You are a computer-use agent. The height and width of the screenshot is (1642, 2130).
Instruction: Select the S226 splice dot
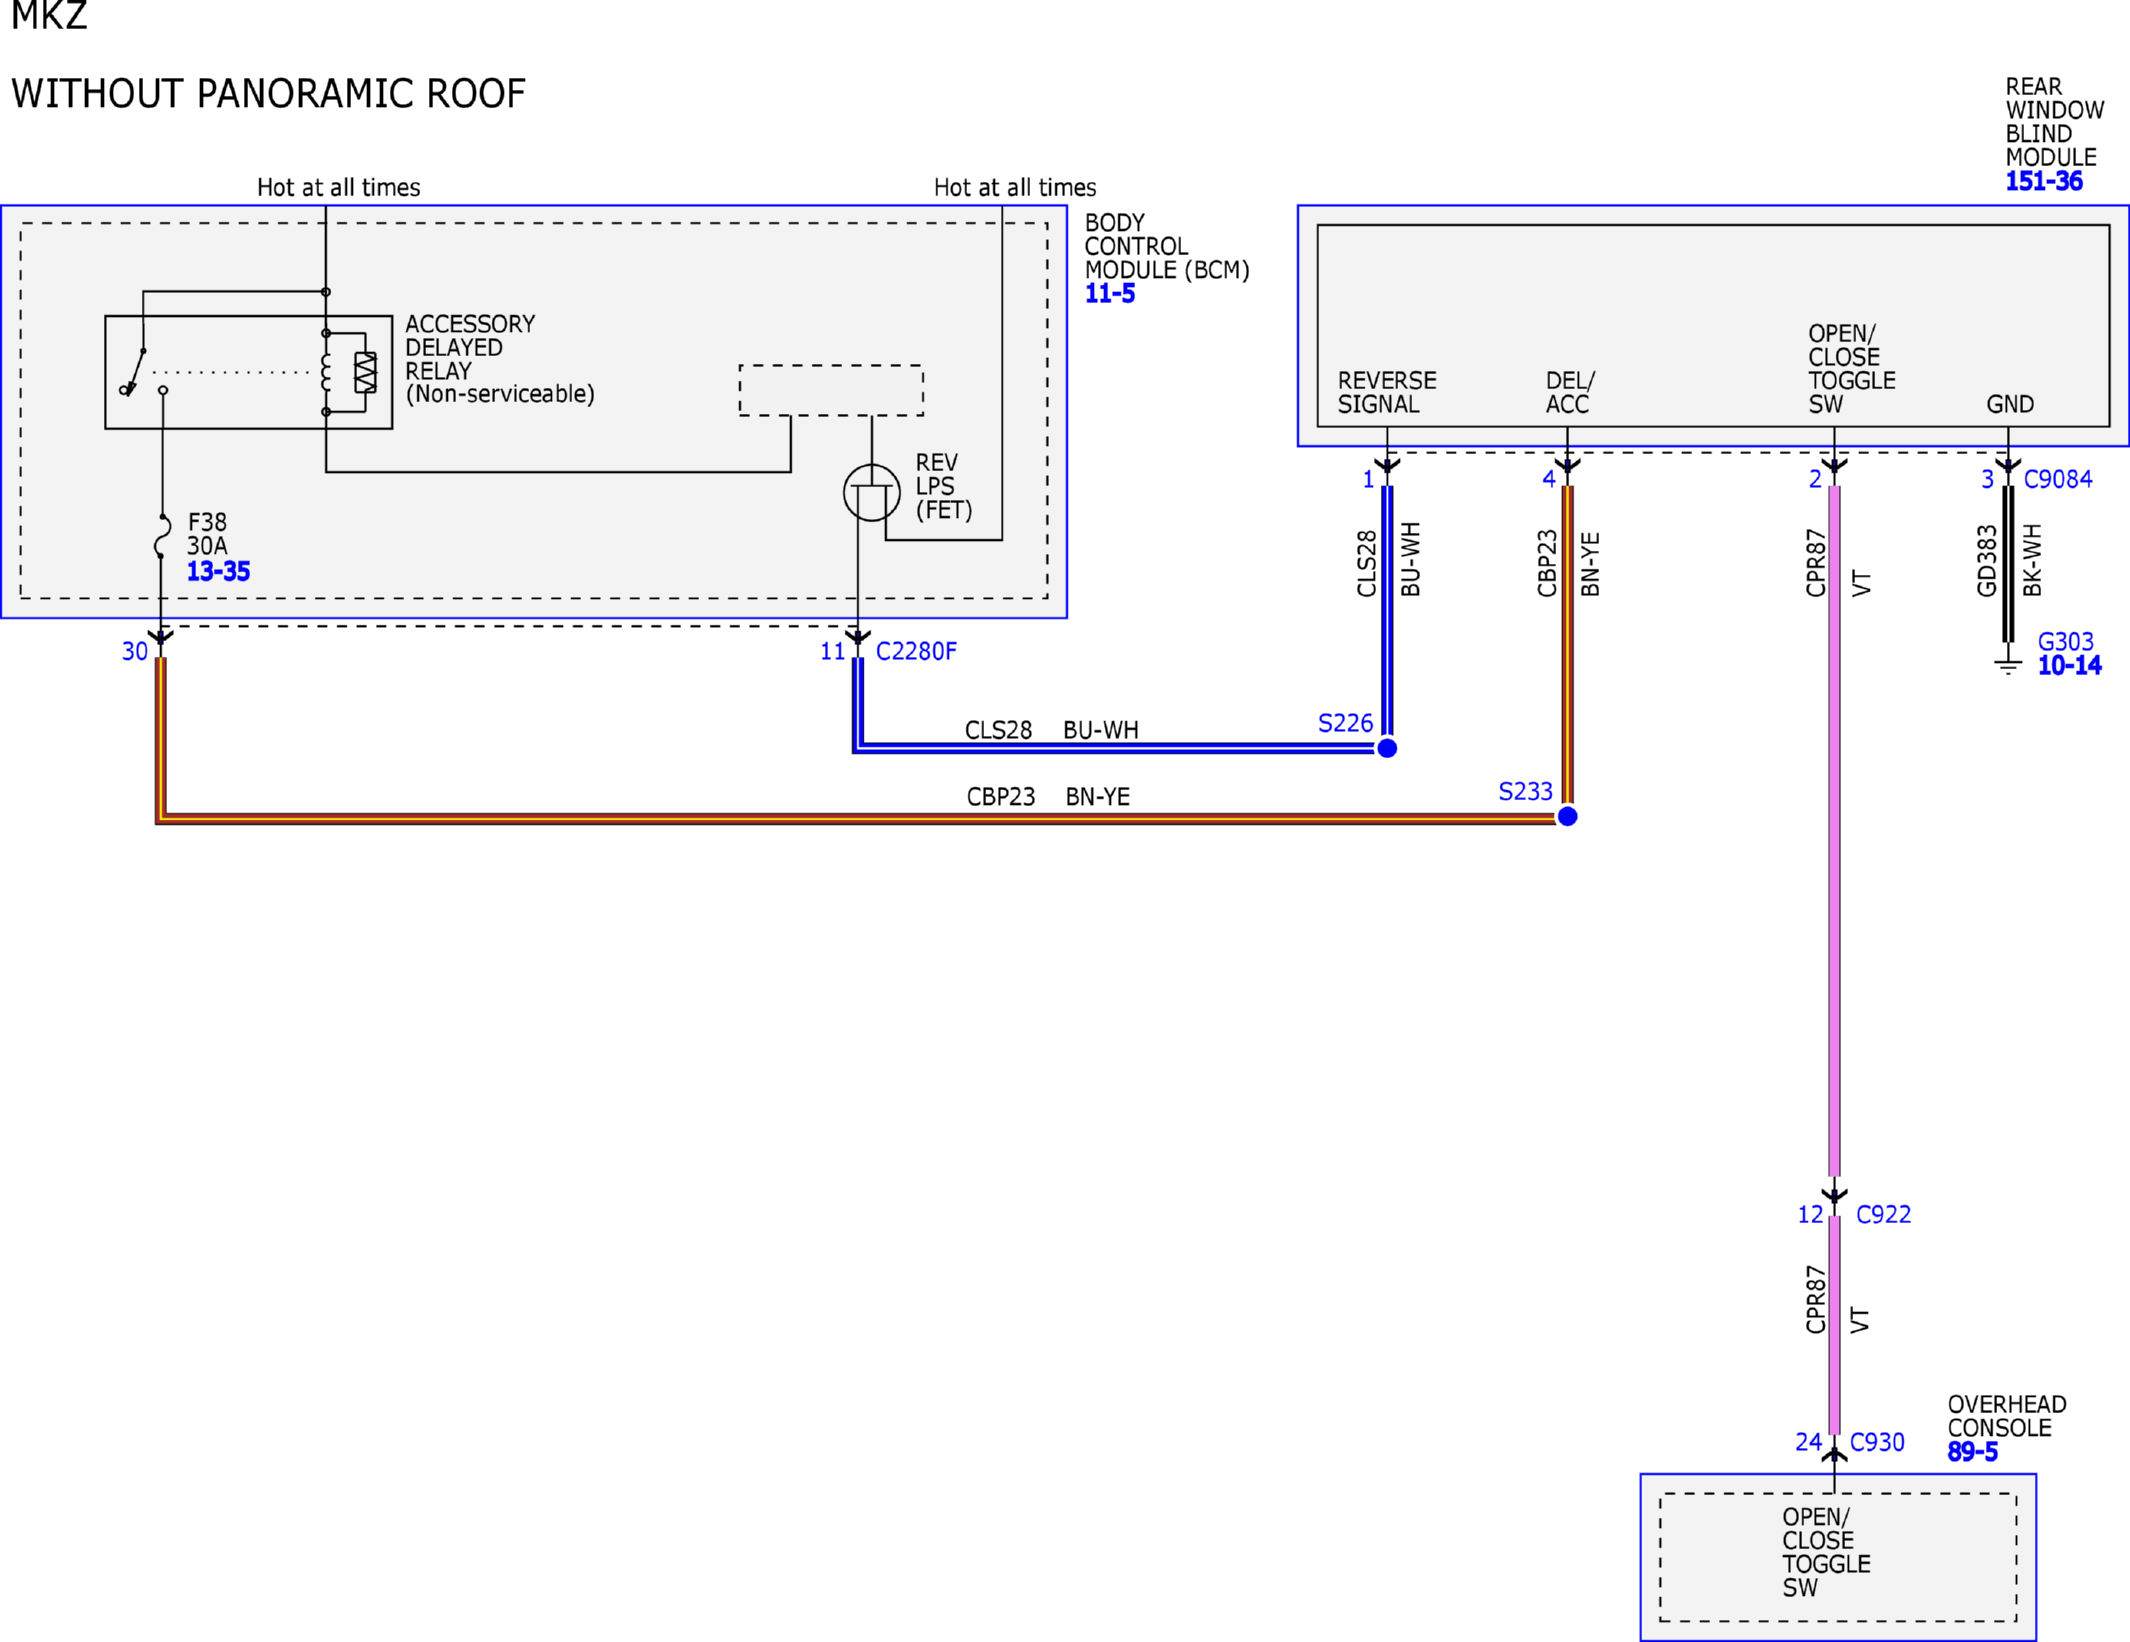(1387, 748)
